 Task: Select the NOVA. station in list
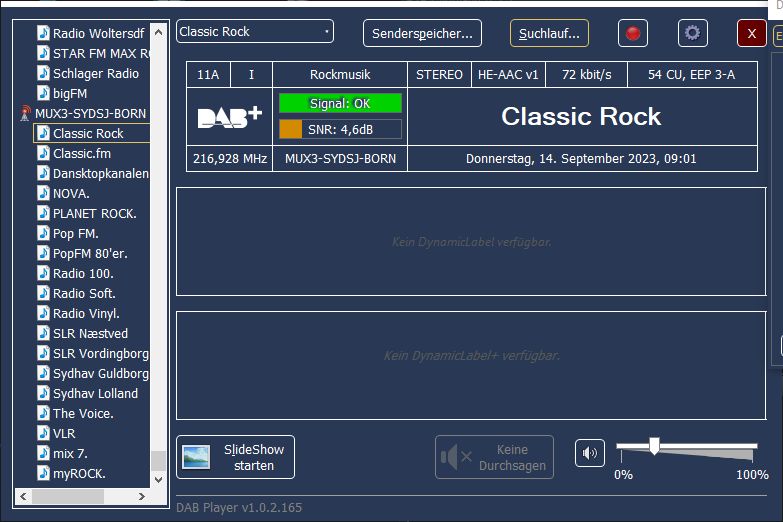(71, 193)
